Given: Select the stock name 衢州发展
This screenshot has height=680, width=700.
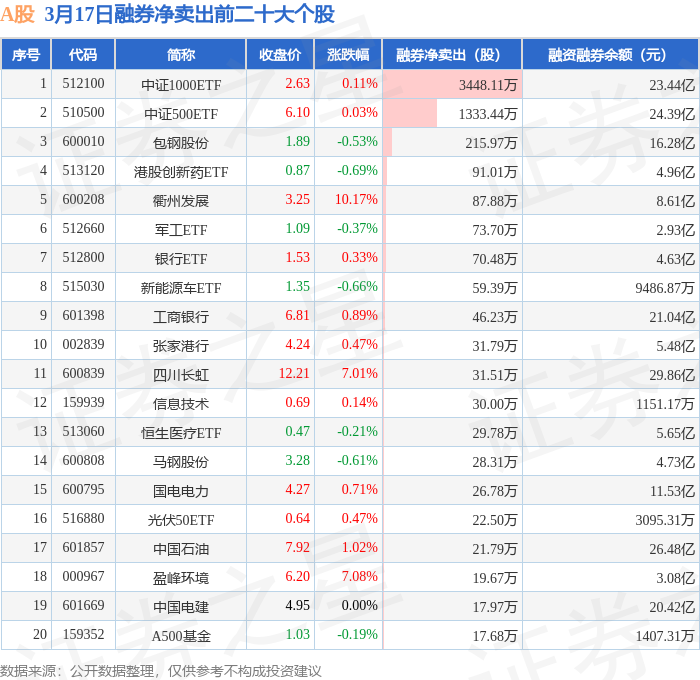Looking at the screenshot, I should (181, 200).
